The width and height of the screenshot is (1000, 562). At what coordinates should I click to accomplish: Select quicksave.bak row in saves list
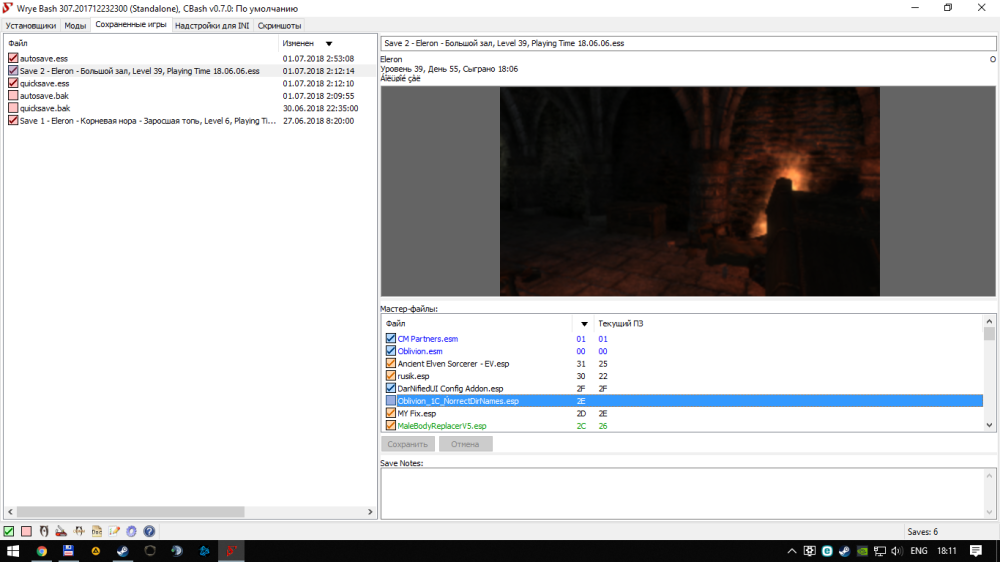pyautogui.click(x=189, y=108)
